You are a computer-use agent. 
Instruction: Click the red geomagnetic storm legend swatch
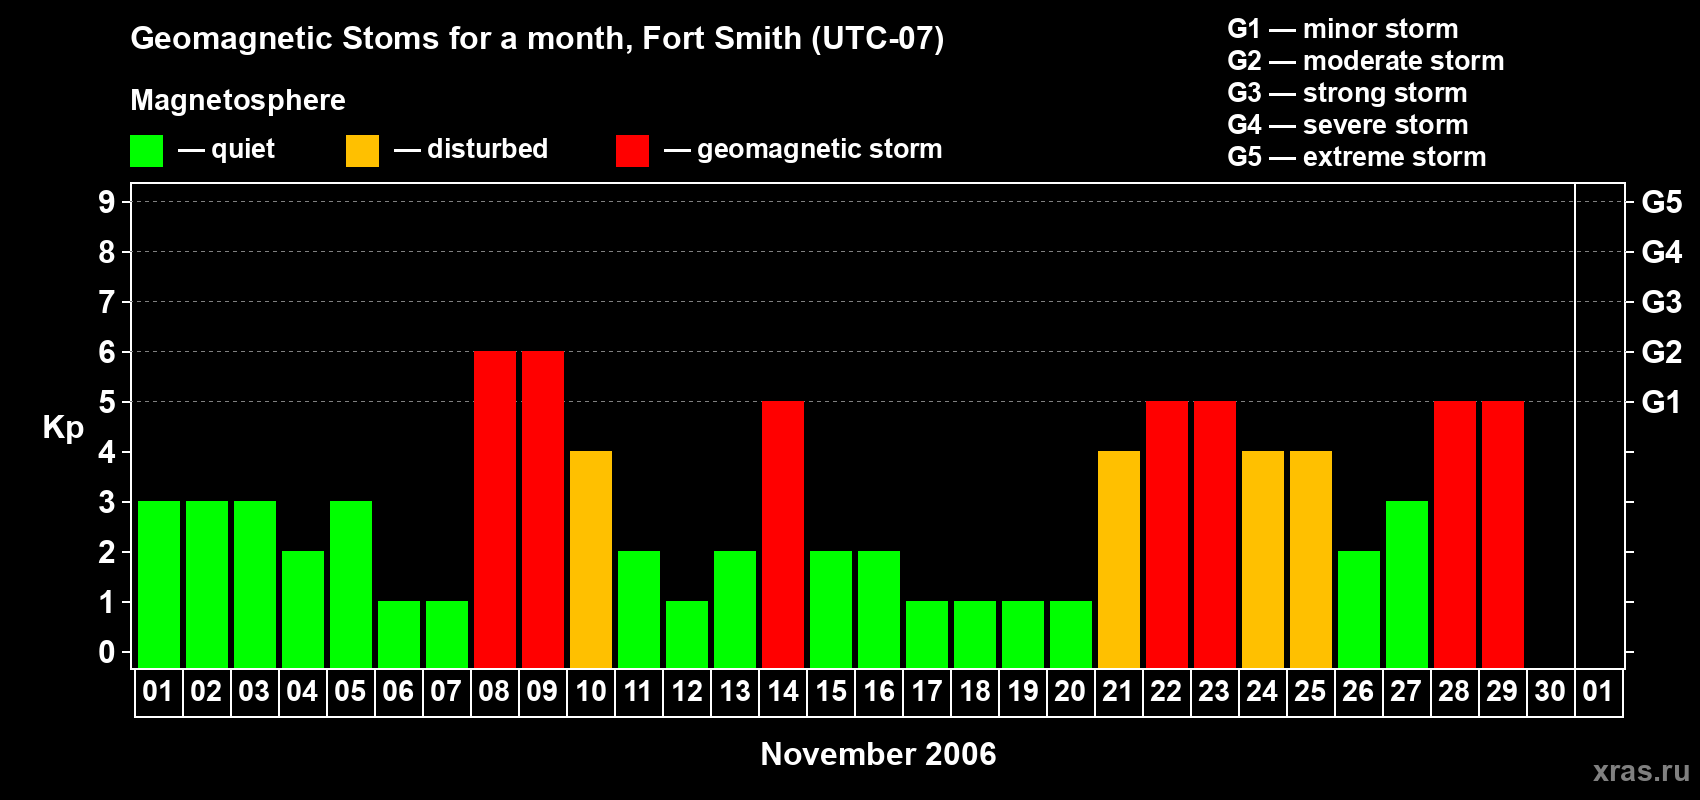(x=633, y=151)
